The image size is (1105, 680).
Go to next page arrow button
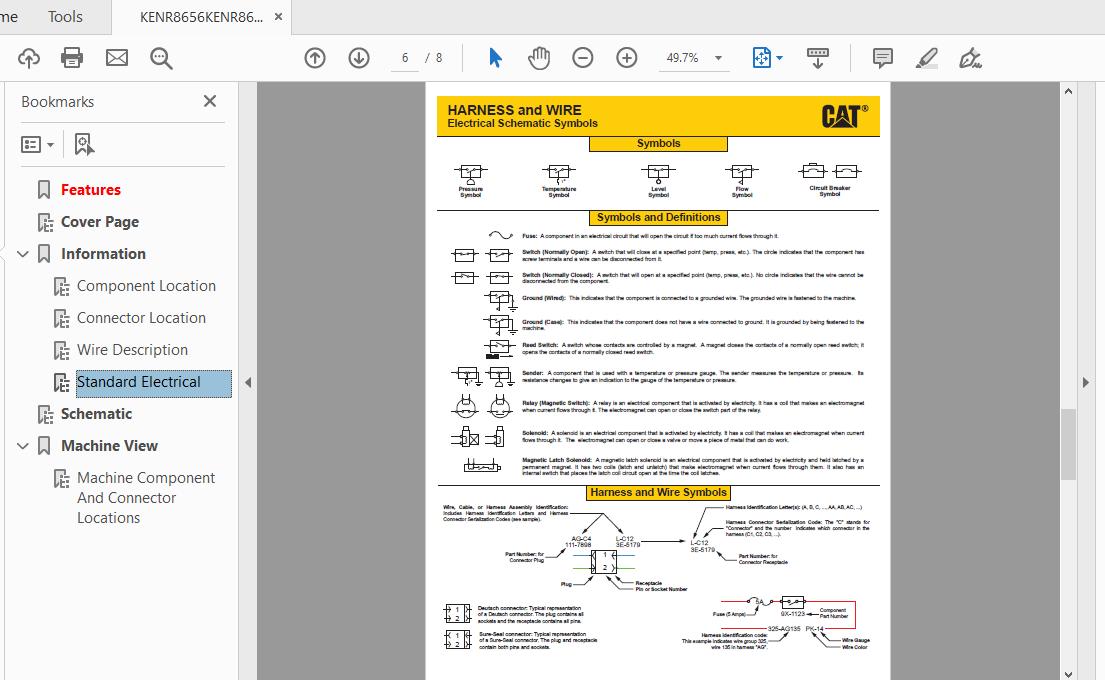tap(359, 58)
